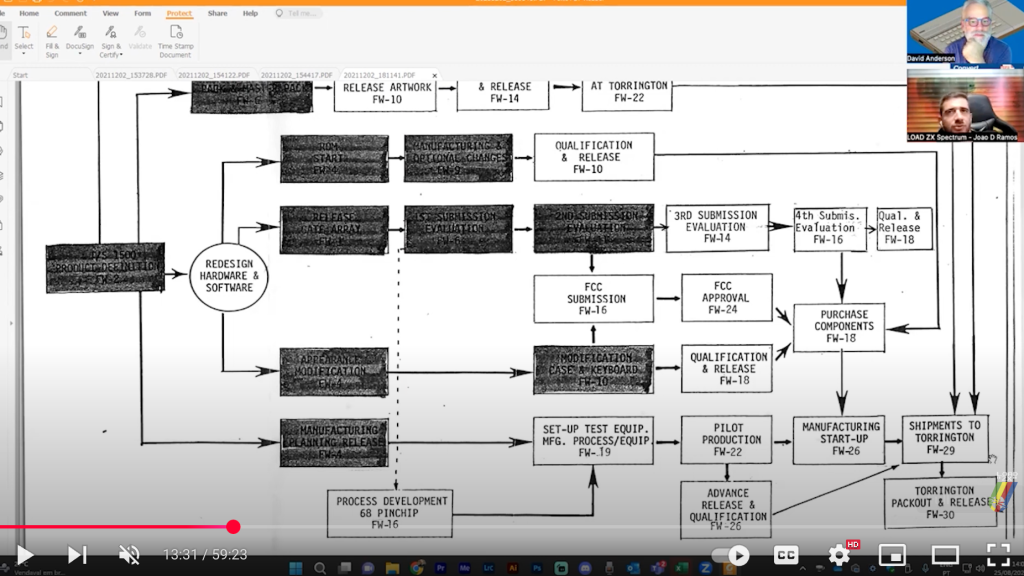Viewport: 1024px width, 576px height.
Task: Select the Protect ribbon tab
Action: coord(179,13)
